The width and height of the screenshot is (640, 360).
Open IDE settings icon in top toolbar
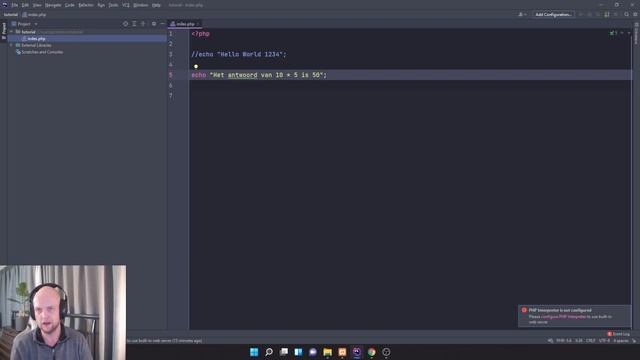636,15
